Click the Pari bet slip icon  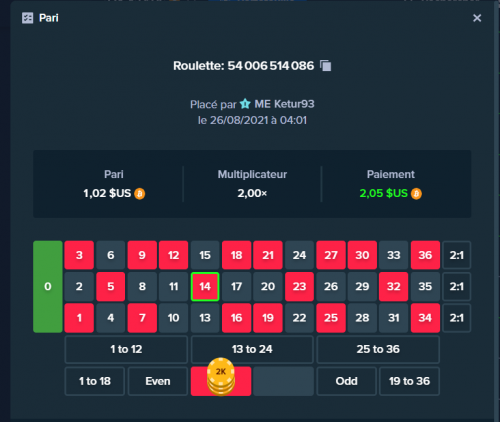[x=28, y=18]
